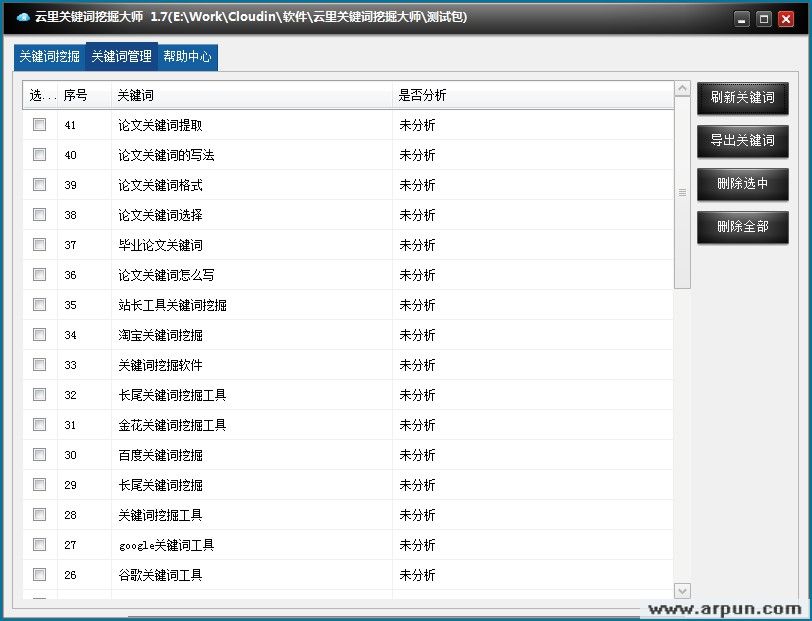Enable checkbox for 谷歌关键词工具 row
Screen dimensions: 812x621
tap(40, 575)
